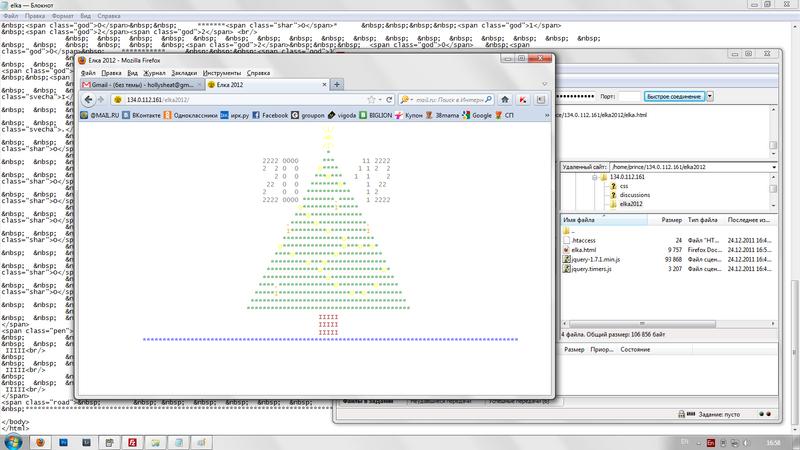This screenshot has height=450, width=800.
Task: Open Firefox Вид menu
Action: pos(132,73)
